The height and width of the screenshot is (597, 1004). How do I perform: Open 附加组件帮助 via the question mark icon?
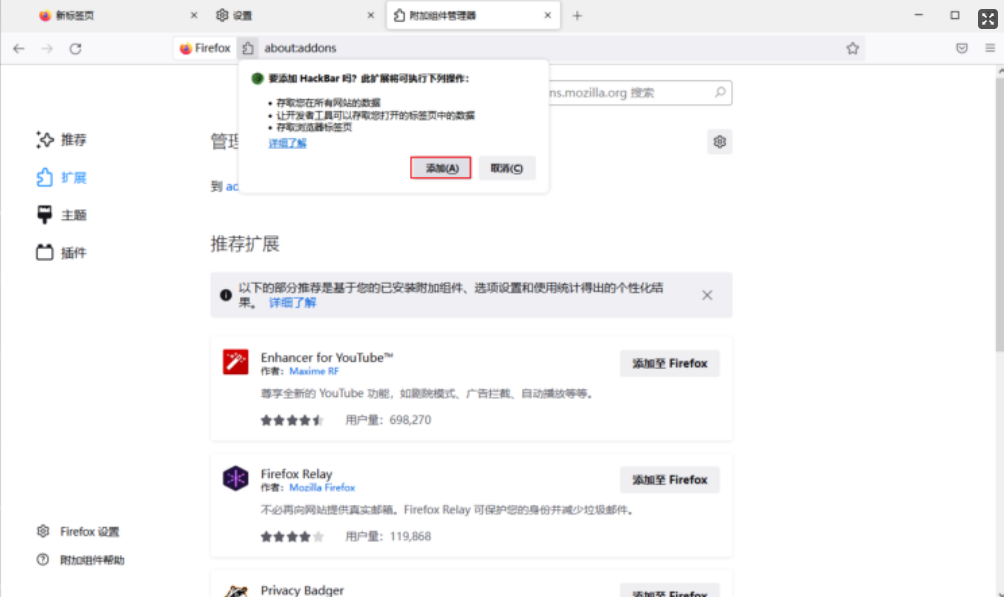(x=42, y=560)
